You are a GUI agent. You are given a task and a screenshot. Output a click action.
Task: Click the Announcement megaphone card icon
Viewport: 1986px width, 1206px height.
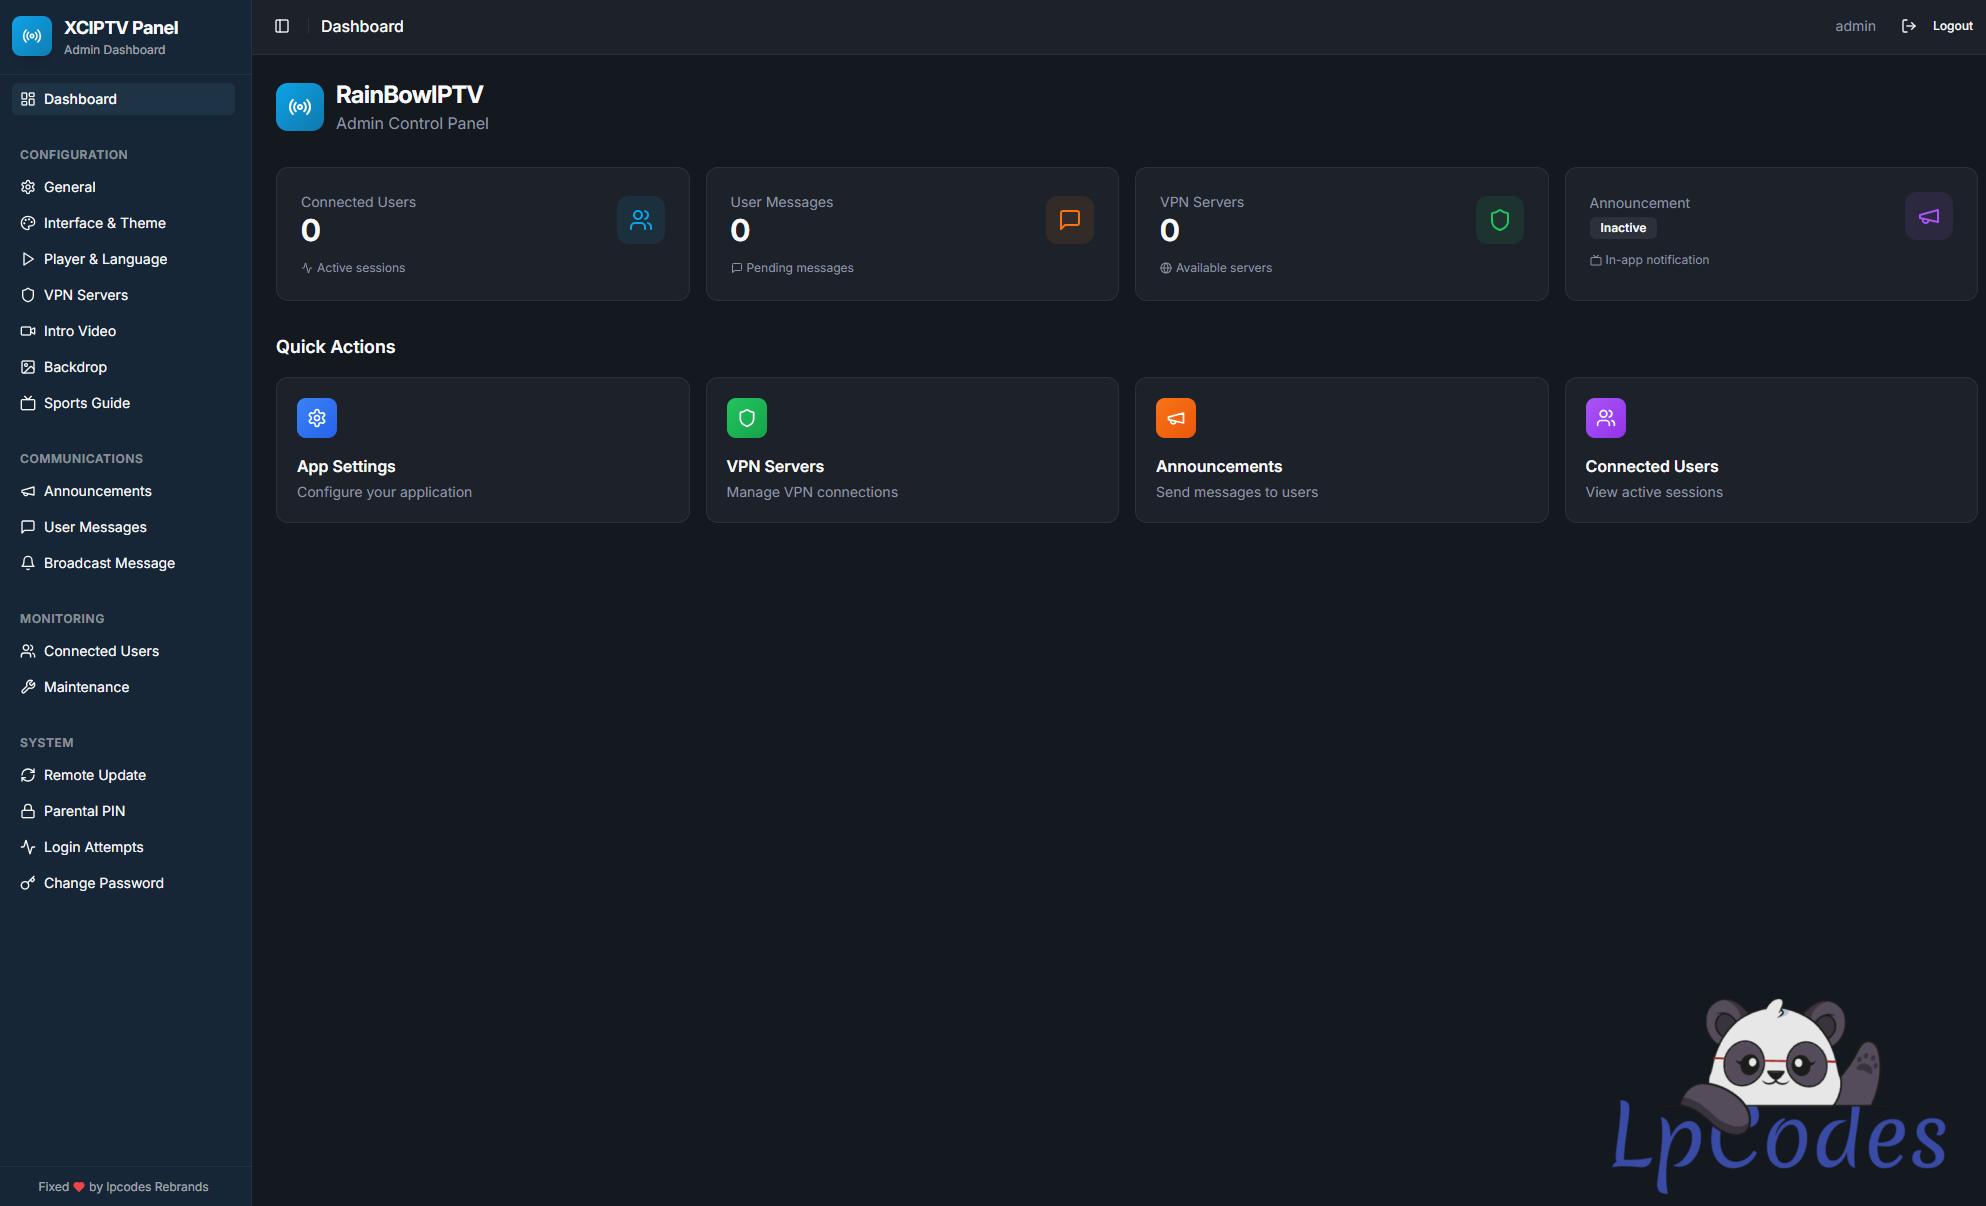1929,216
